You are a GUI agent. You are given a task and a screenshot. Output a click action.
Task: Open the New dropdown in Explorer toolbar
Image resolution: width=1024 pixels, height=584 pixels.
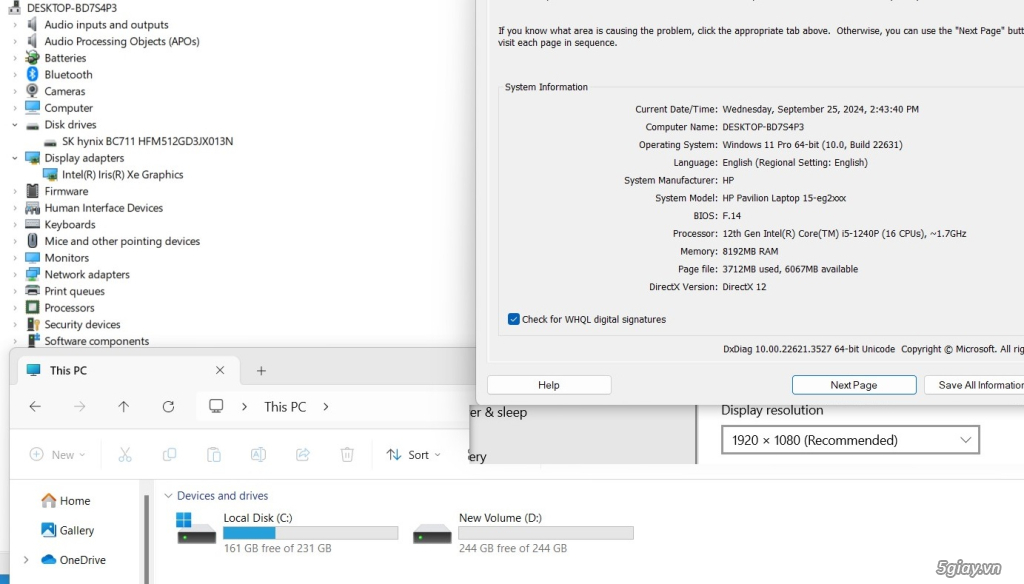[x=57, y=455]
